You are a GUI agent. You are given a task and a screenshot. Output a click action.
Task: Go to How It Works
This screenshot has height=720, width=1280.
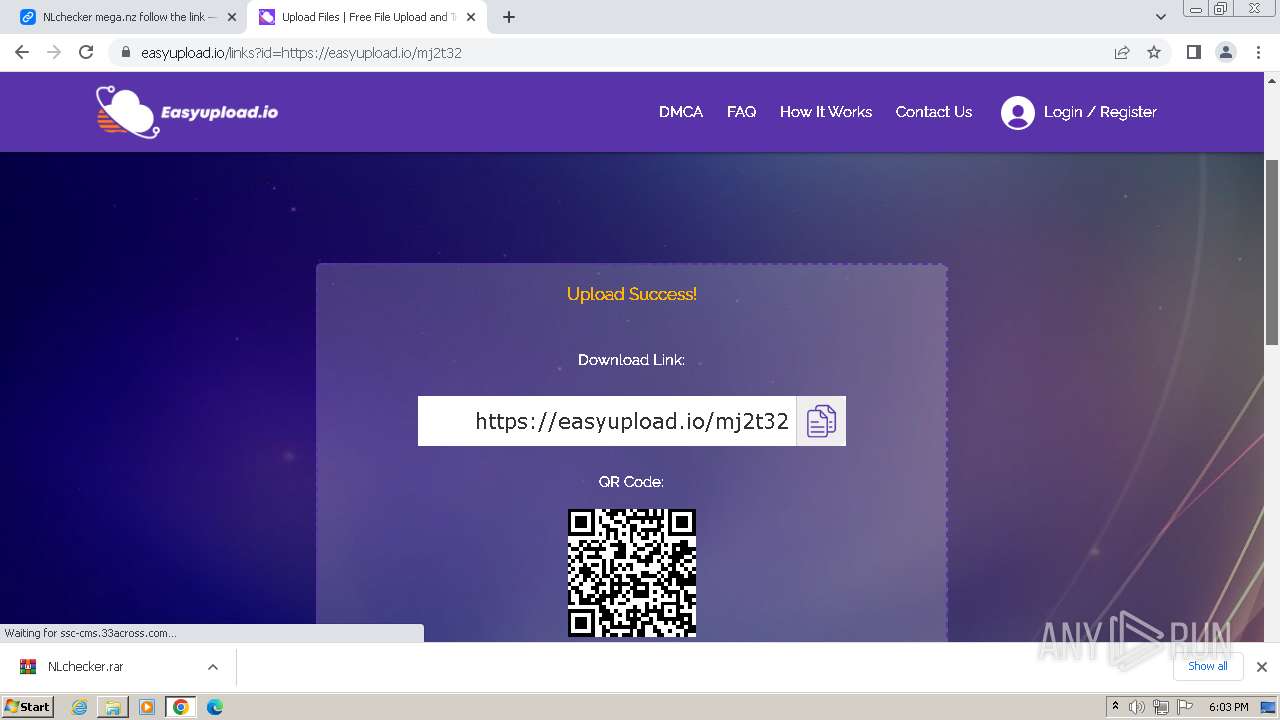pos(826,112)
